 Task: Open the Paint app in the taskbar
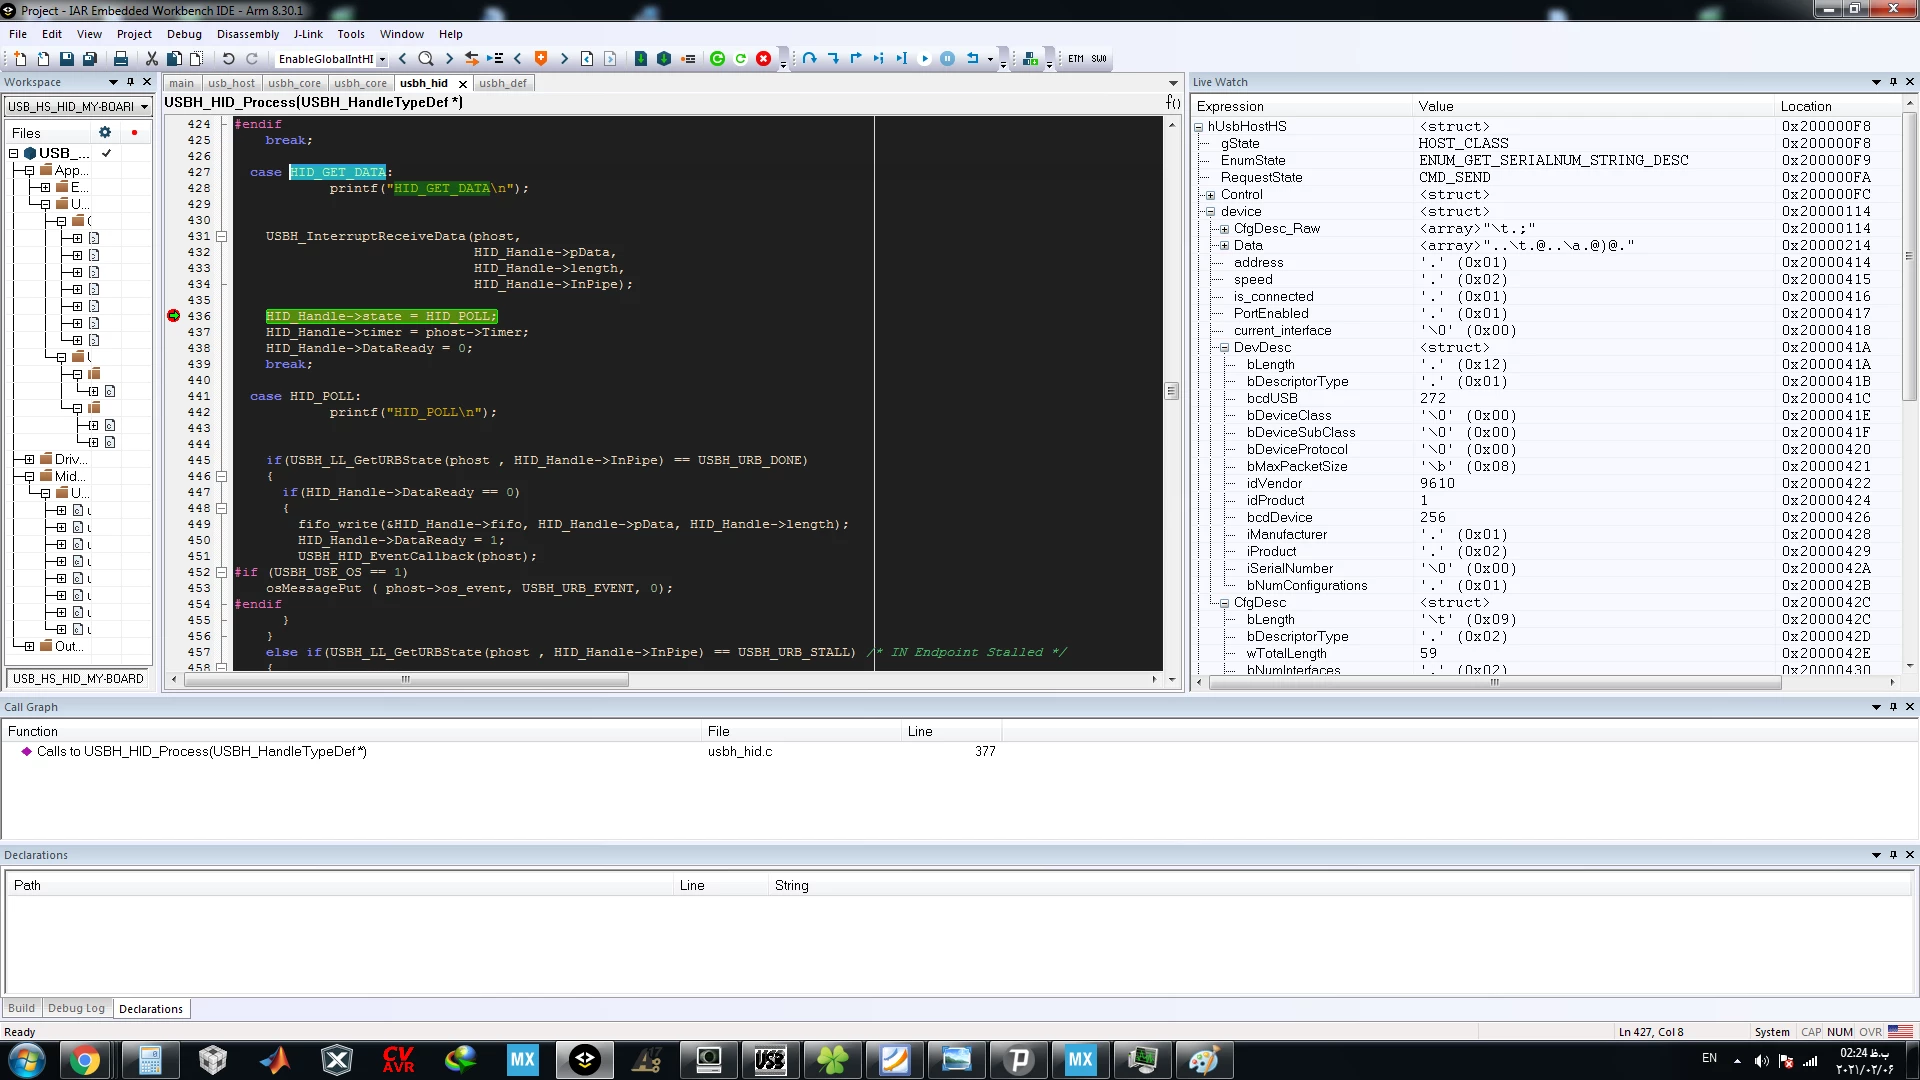(x=1203, y=1060)
